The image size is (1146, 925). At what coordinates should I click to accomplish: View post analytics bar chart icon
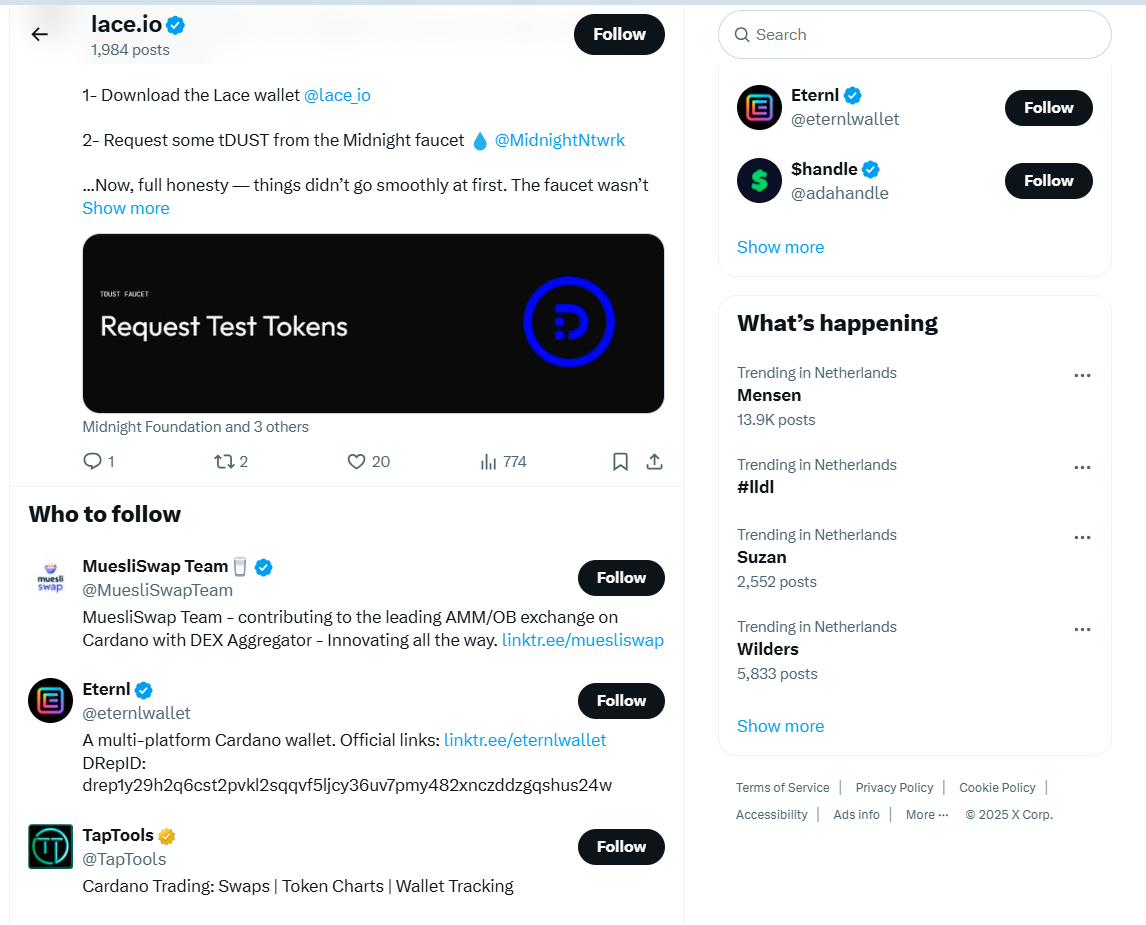point(489,461)
